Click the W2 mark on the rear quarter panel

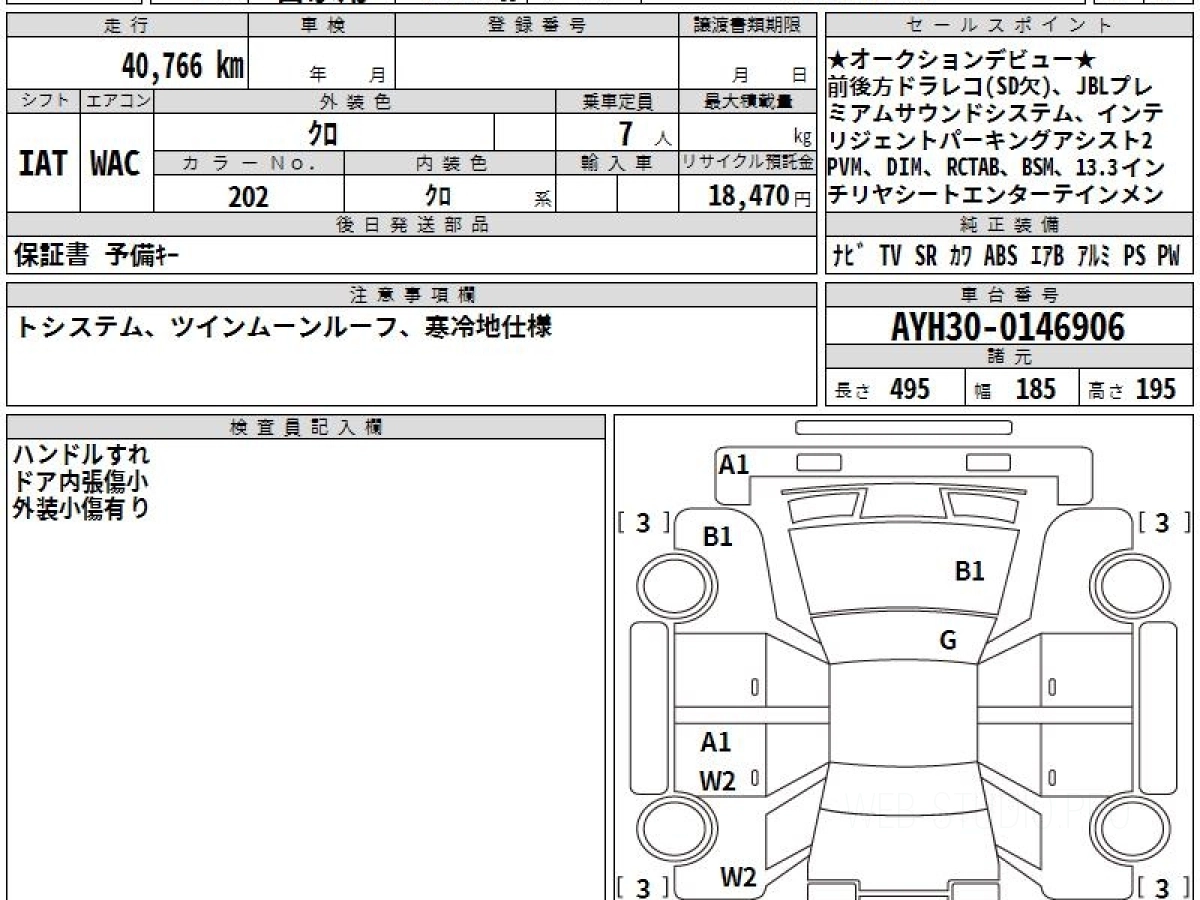[738, 878]
